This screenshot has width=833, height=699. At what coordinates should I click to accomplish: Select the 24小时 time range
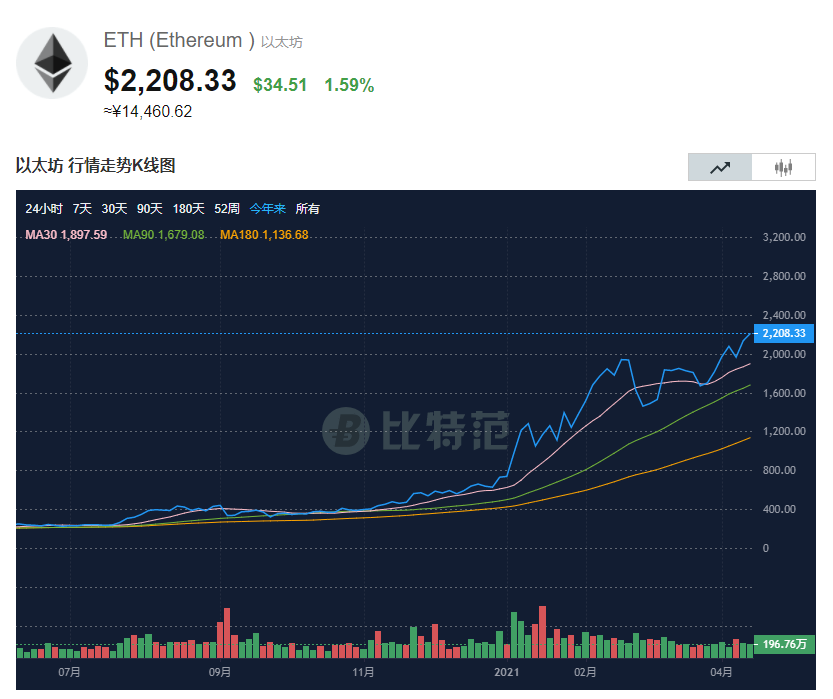click(x=44, y=209)
